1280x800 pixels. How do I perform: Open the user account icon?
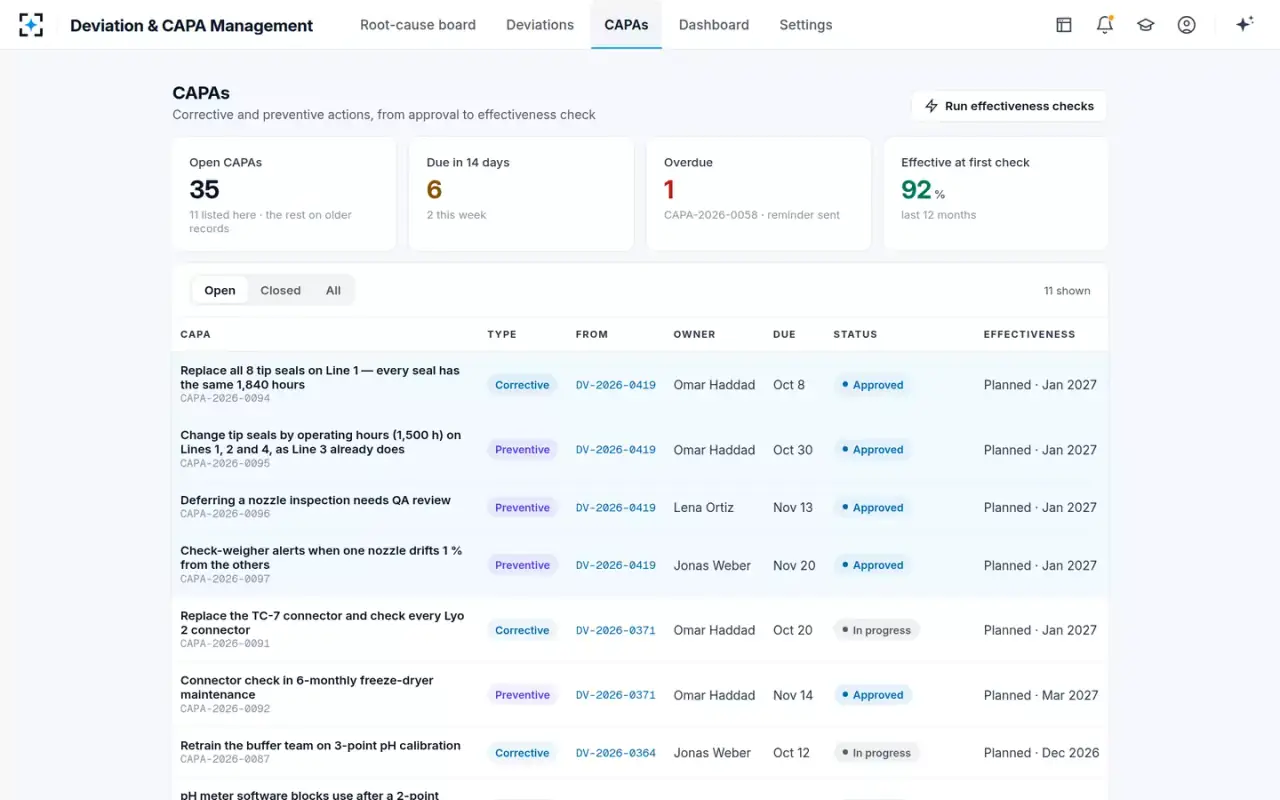click(1187, 25)
